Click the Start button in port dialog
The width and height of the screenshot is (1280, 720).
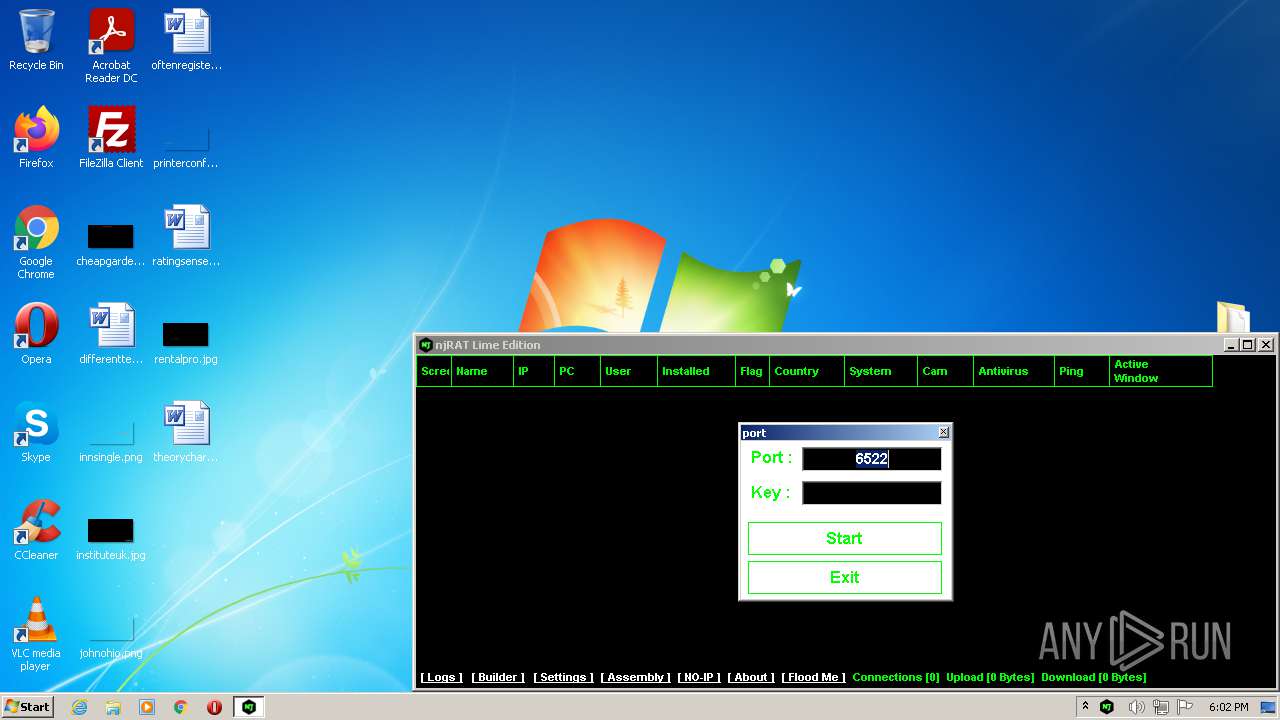pyautogui.click(x=845, y=538)
